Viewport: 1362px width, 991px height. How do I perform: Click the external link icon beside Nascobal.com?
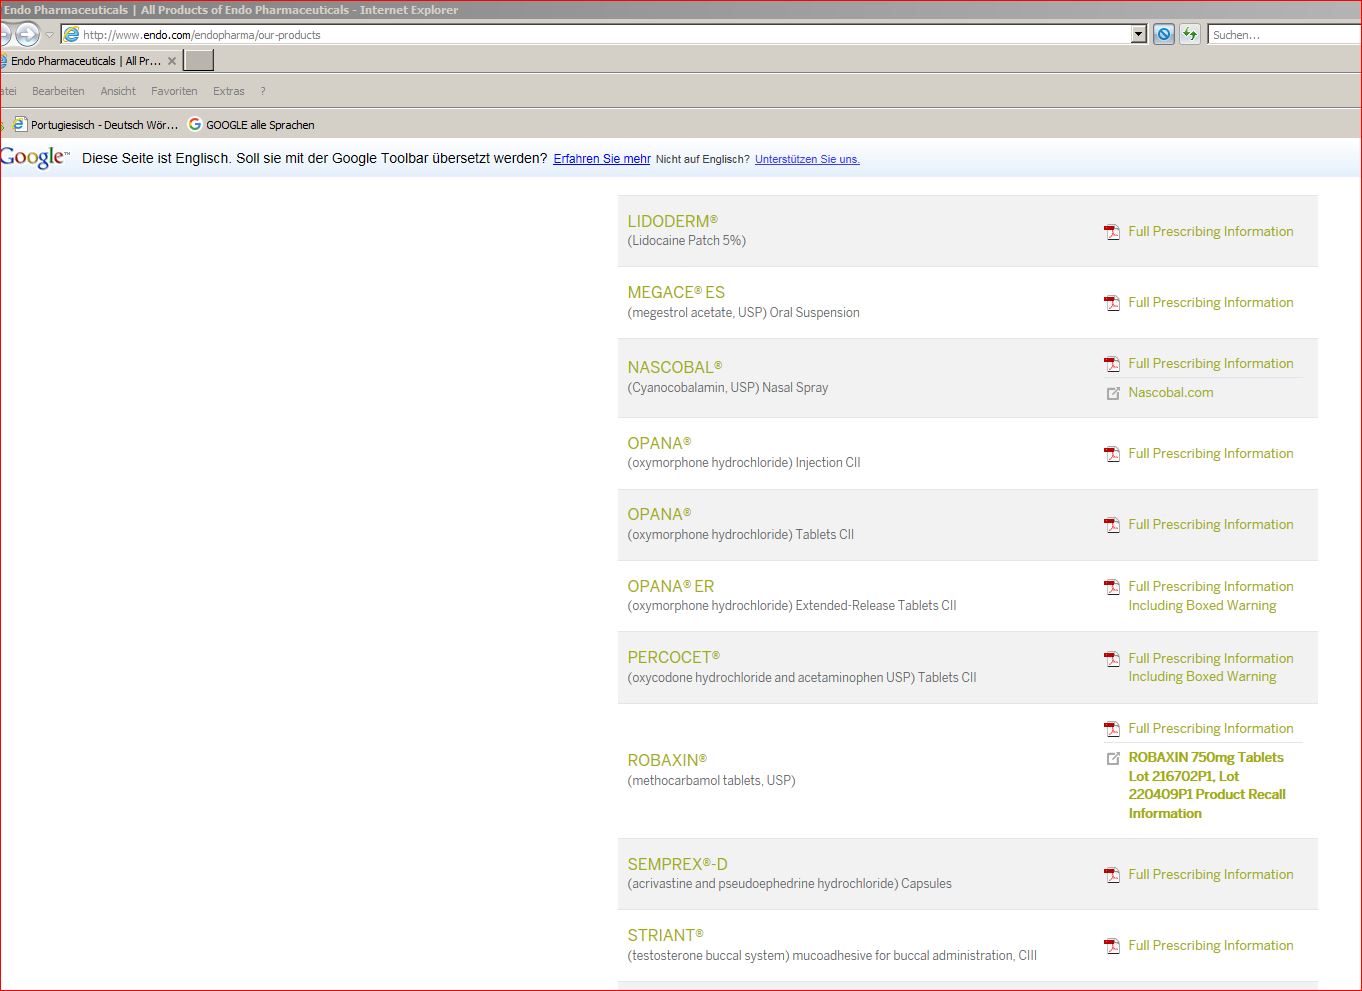click(x=1112, y=393)
